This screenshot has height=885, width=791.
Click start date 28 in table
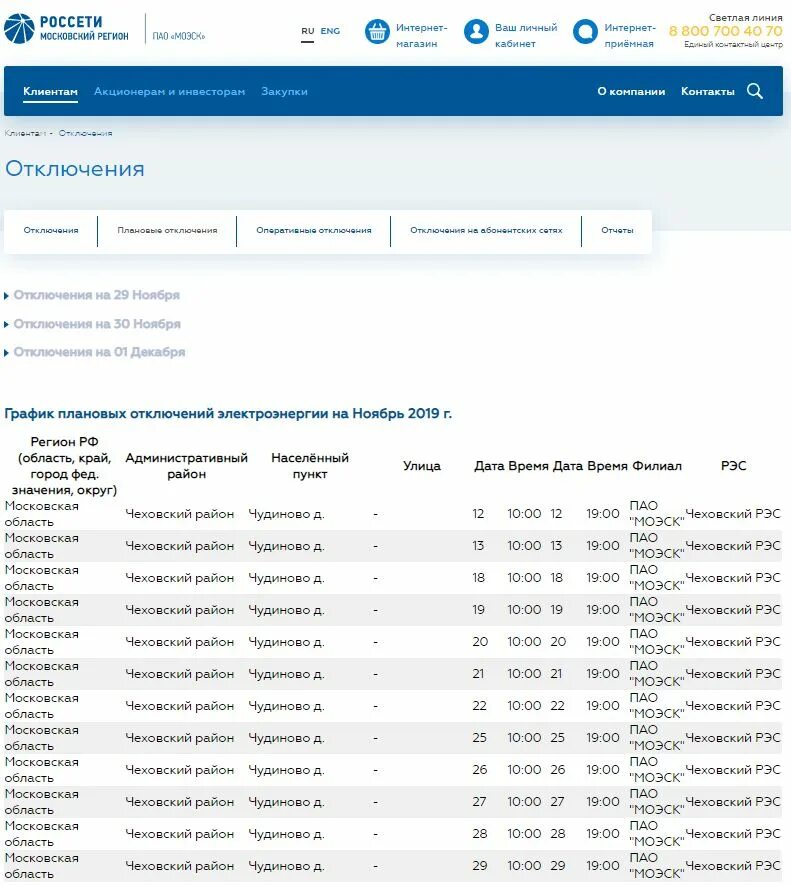click(479, 834)
